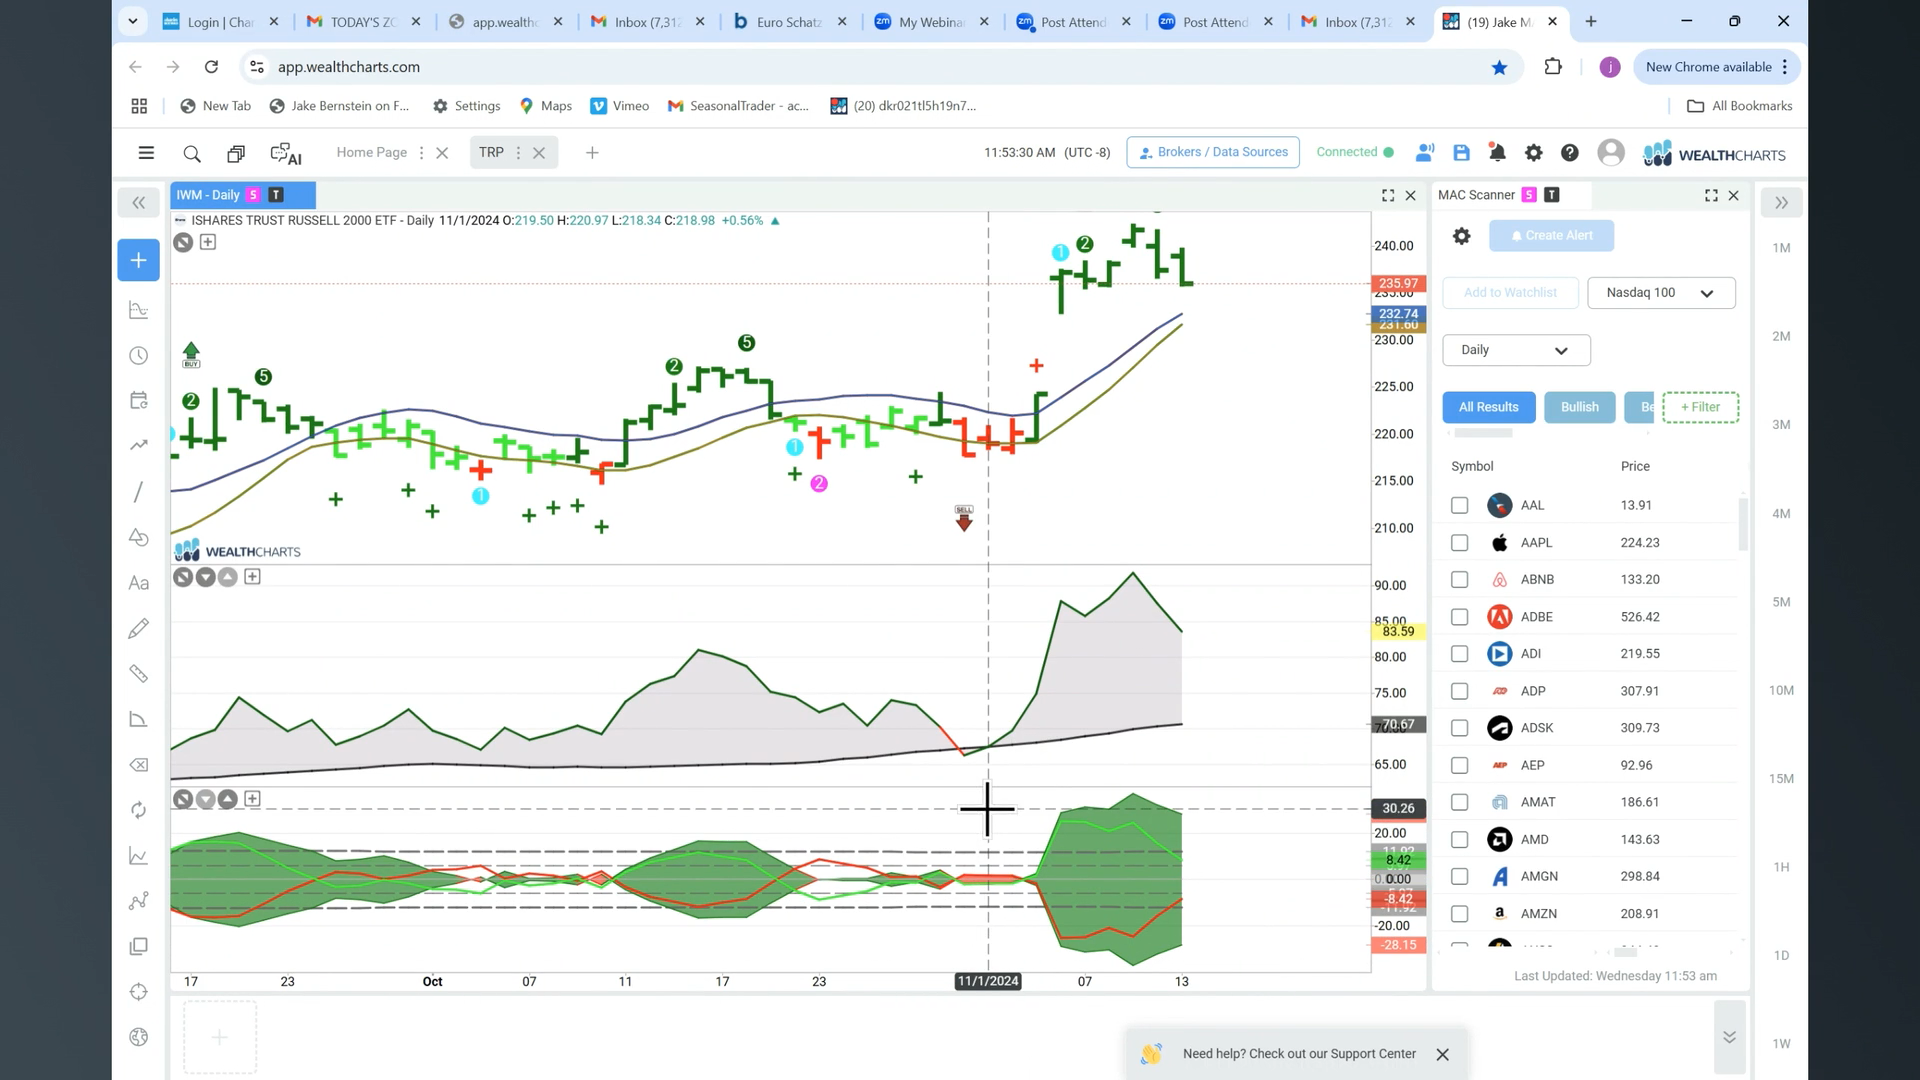Tick the ADP checkbox
1920x1080 pixels.
(x=1459, y=691)
